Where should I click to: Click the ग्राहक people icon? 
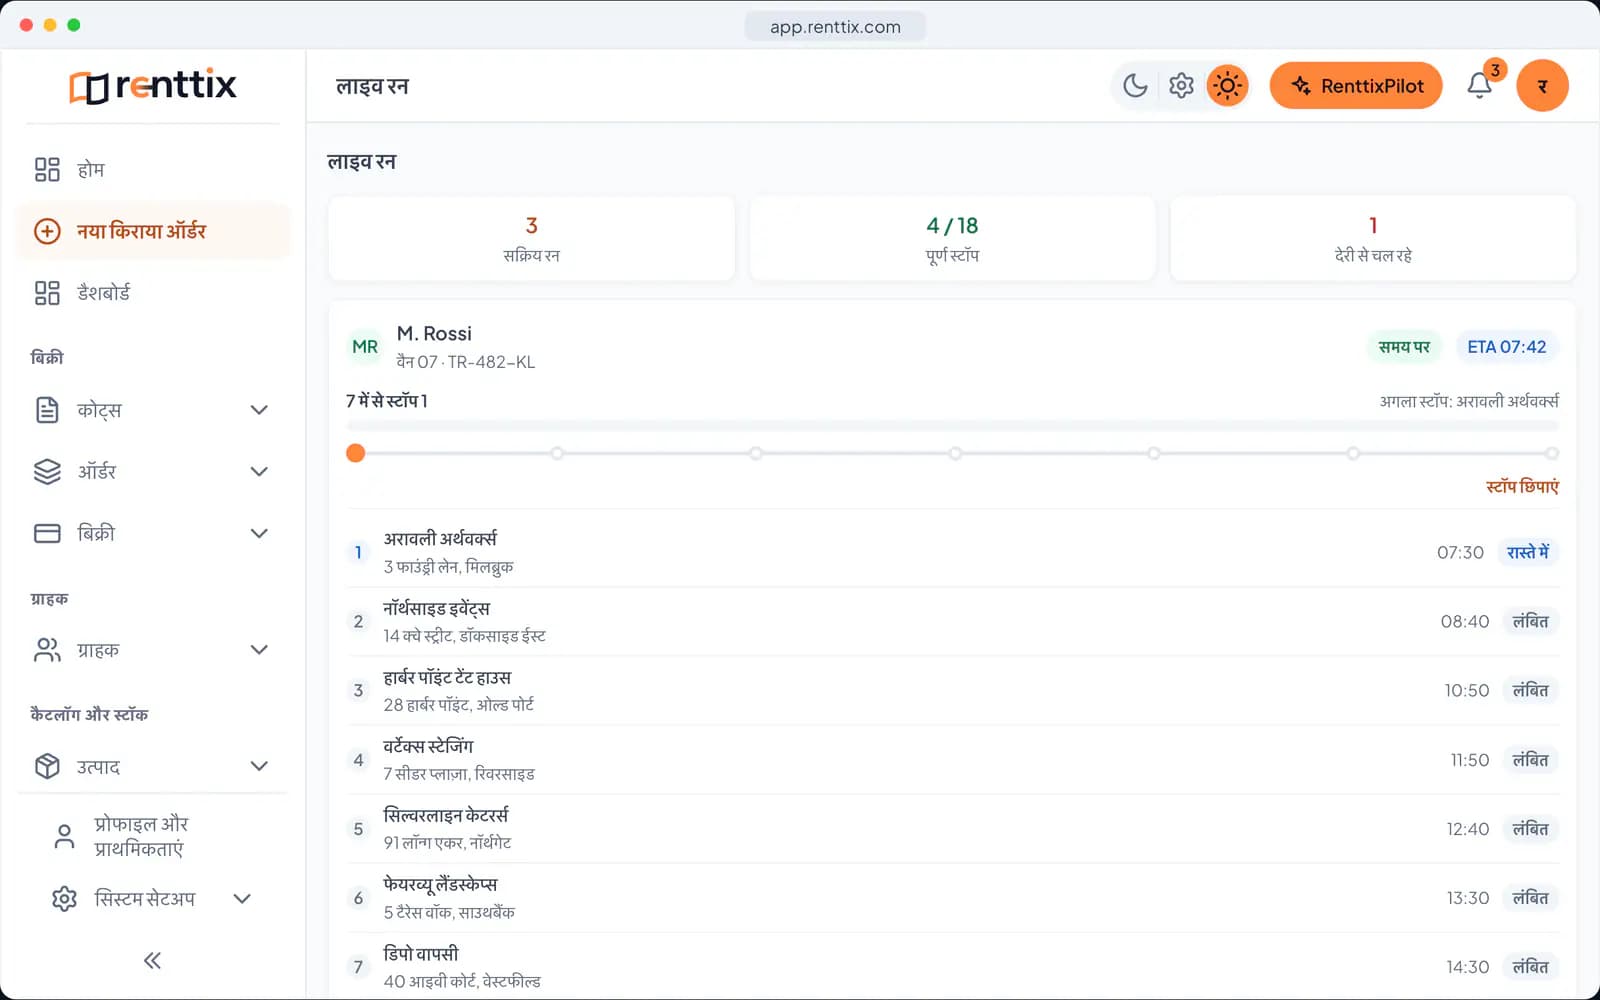coord(47,650)
